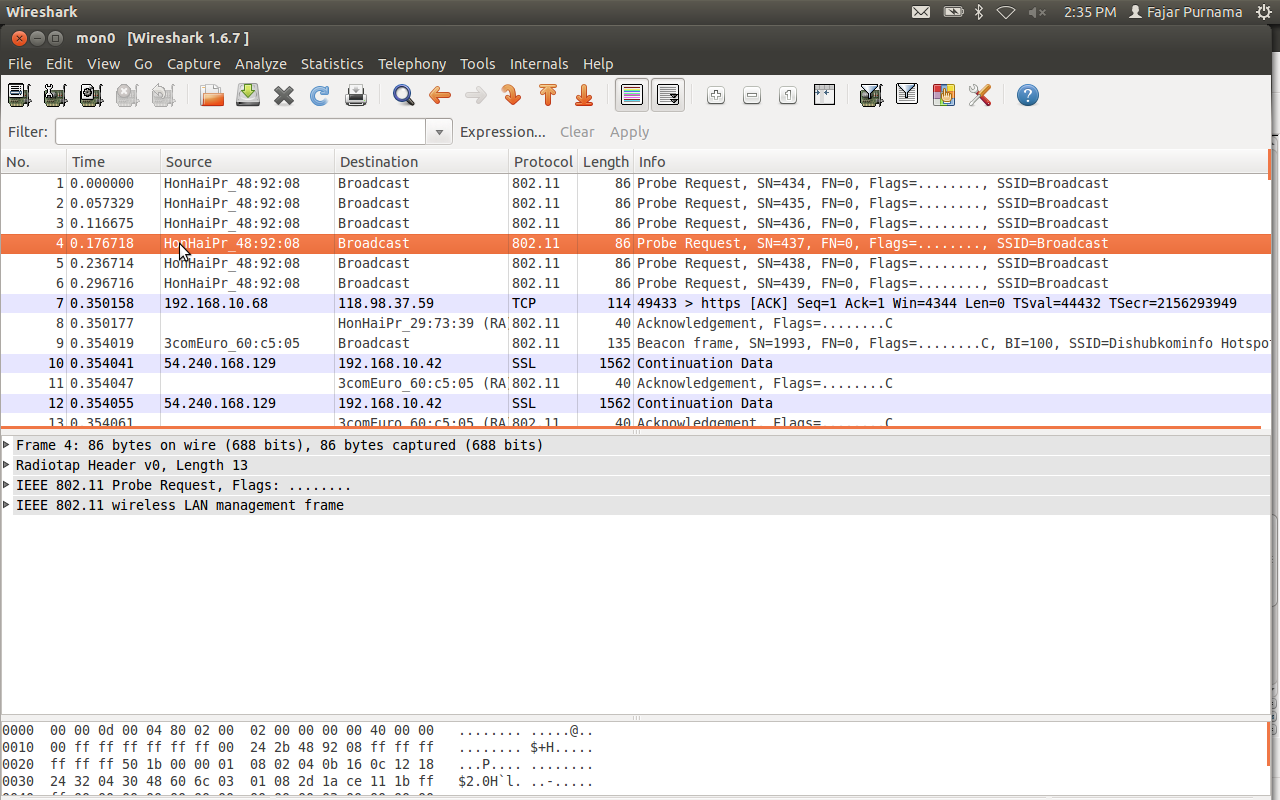This screenshot has width=1280, height=800.
Task: Expand IEEE 802.11 Probe Request section
Action: pos(7,485)
